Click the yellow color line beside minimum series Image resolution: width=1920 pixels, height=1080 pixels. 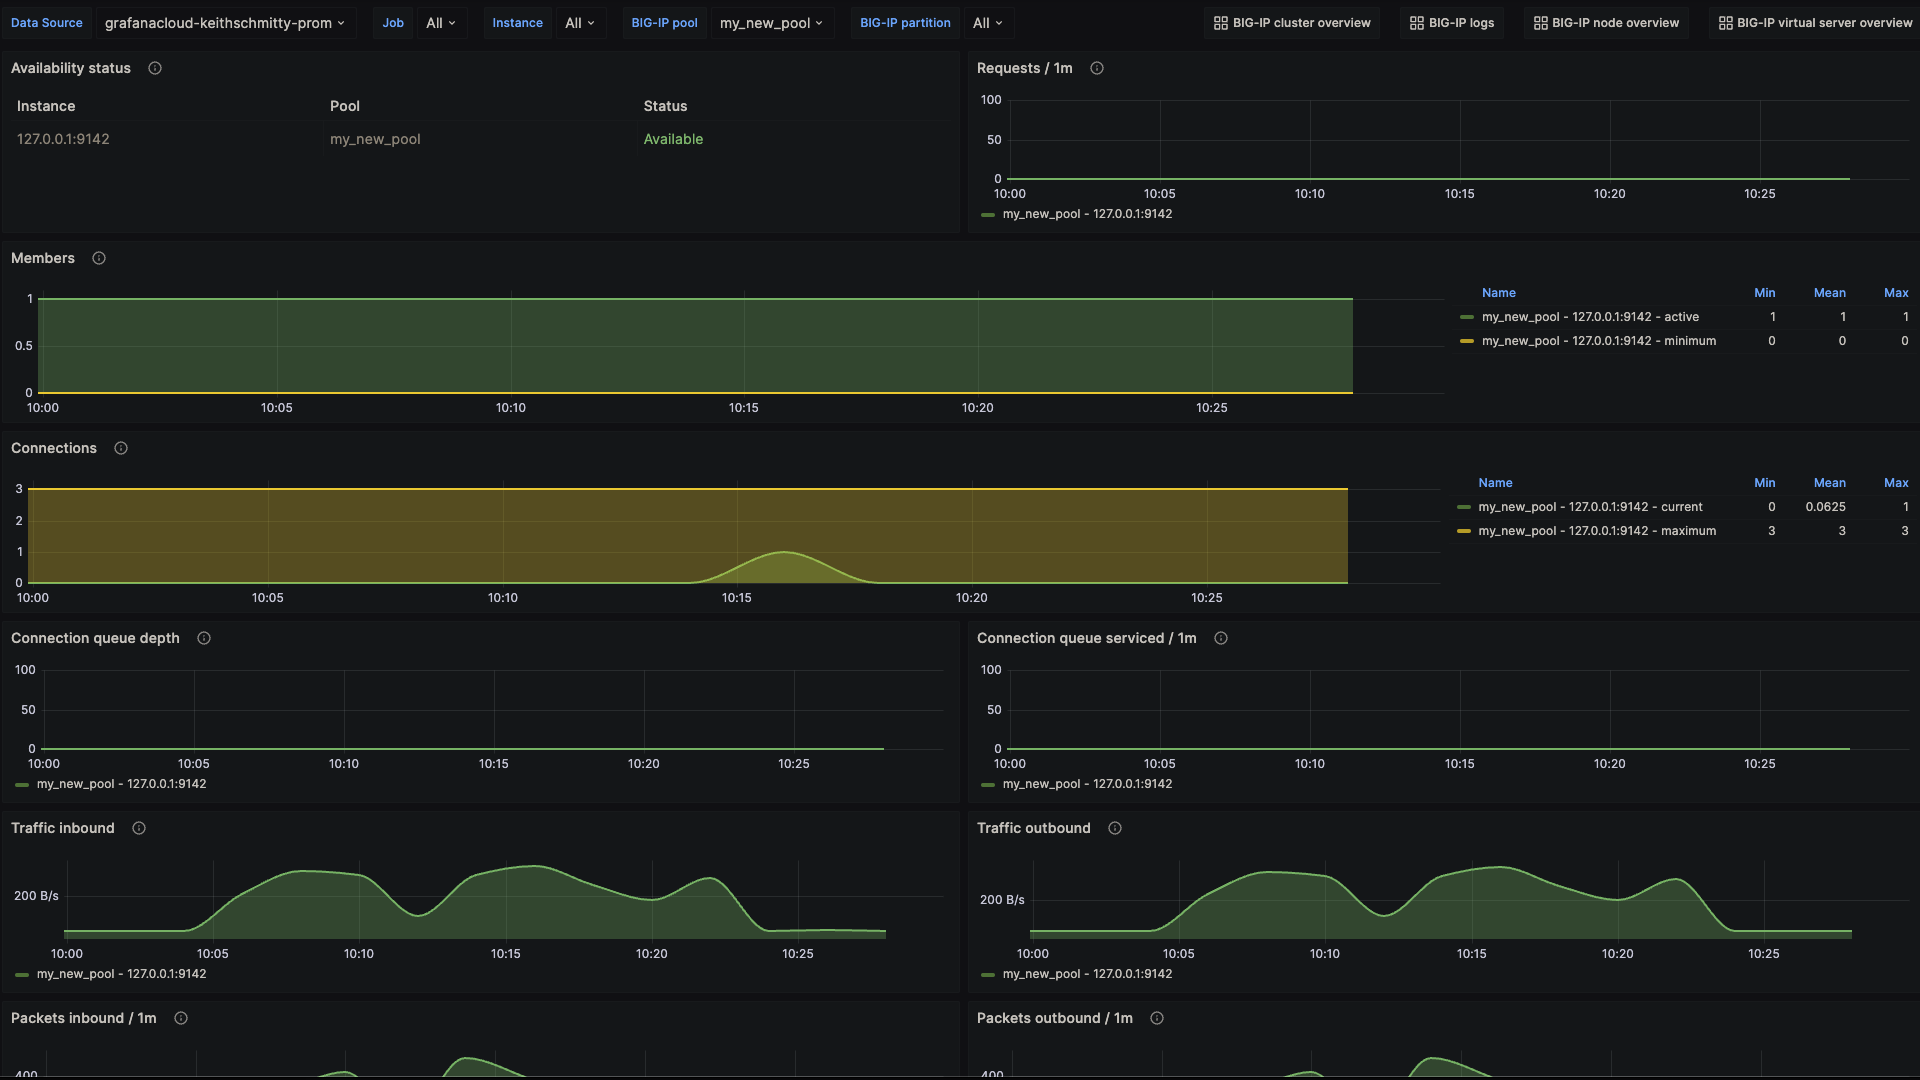[1467, 340]
